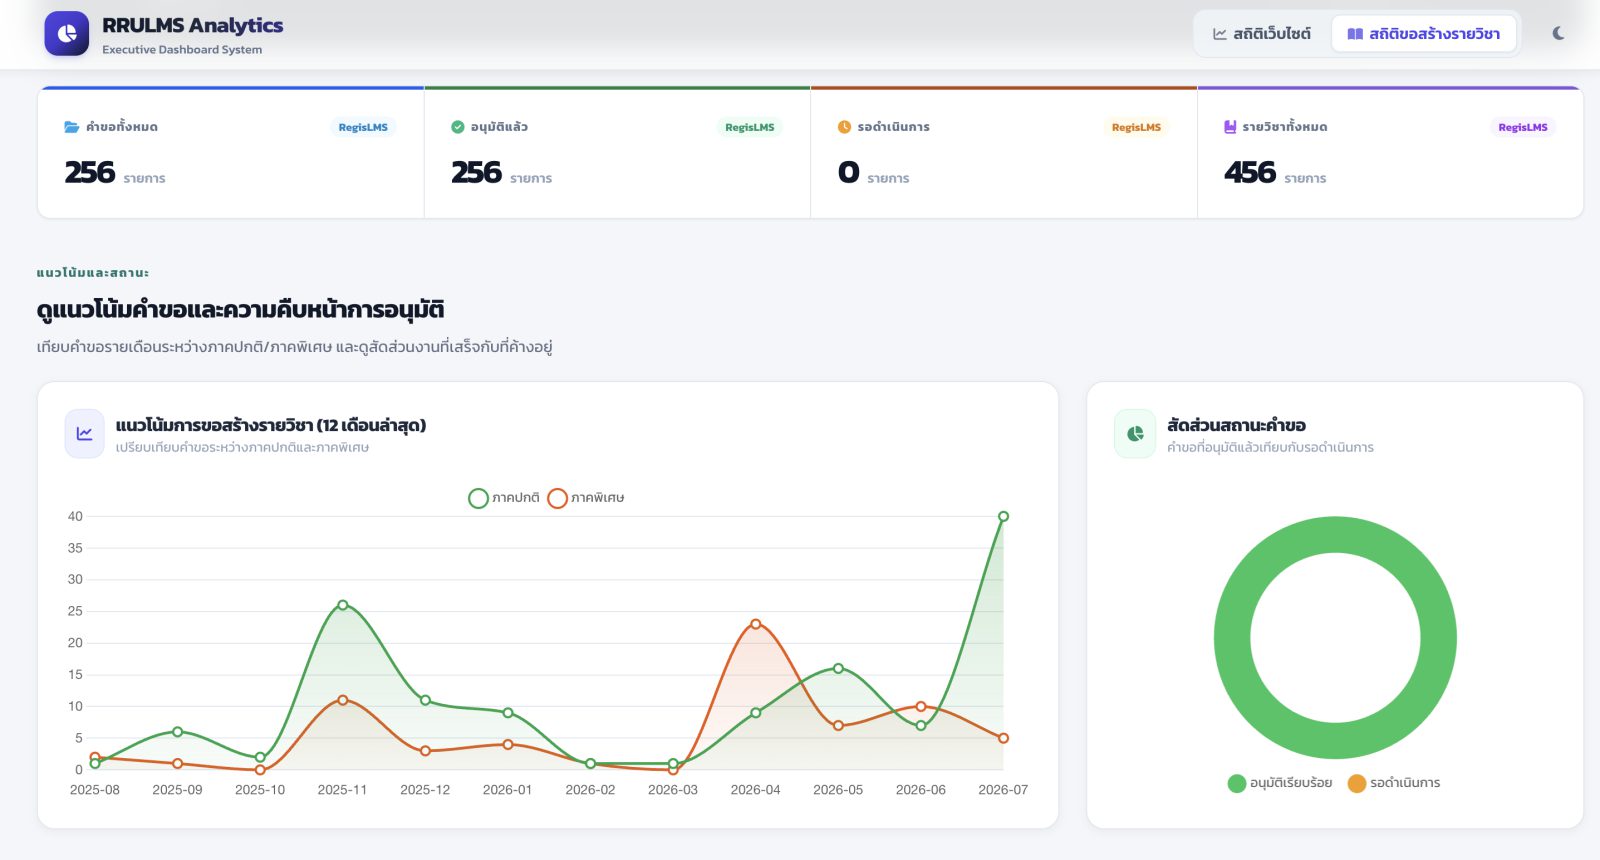Click the RegisLMS badge on the รายวิชาทั้งหมด card
The width and height of the screenshot is (1600, 860).
[1523, 127]
